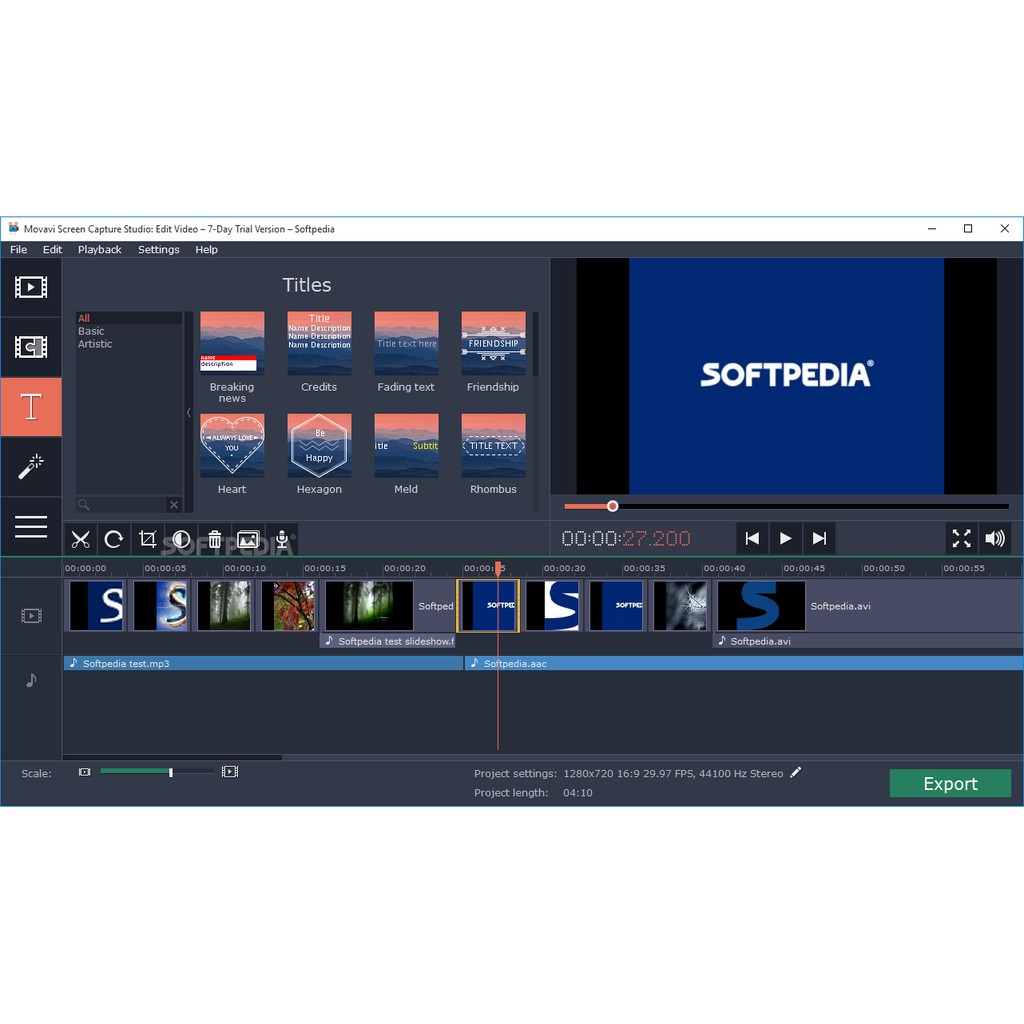Click the zoom in scale icon

tap(230, 772)
